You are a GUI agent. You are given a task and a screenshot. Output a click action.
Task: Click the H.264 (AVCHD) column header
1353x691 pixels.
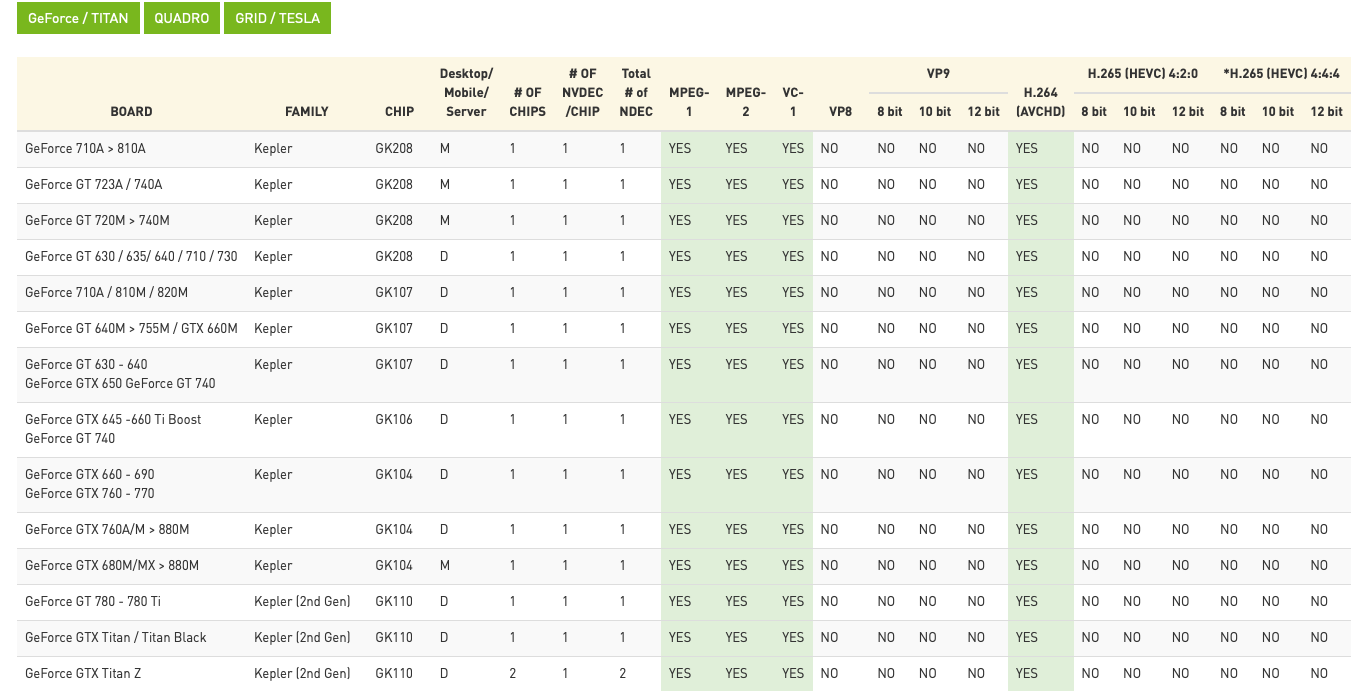pos(1040,102)
